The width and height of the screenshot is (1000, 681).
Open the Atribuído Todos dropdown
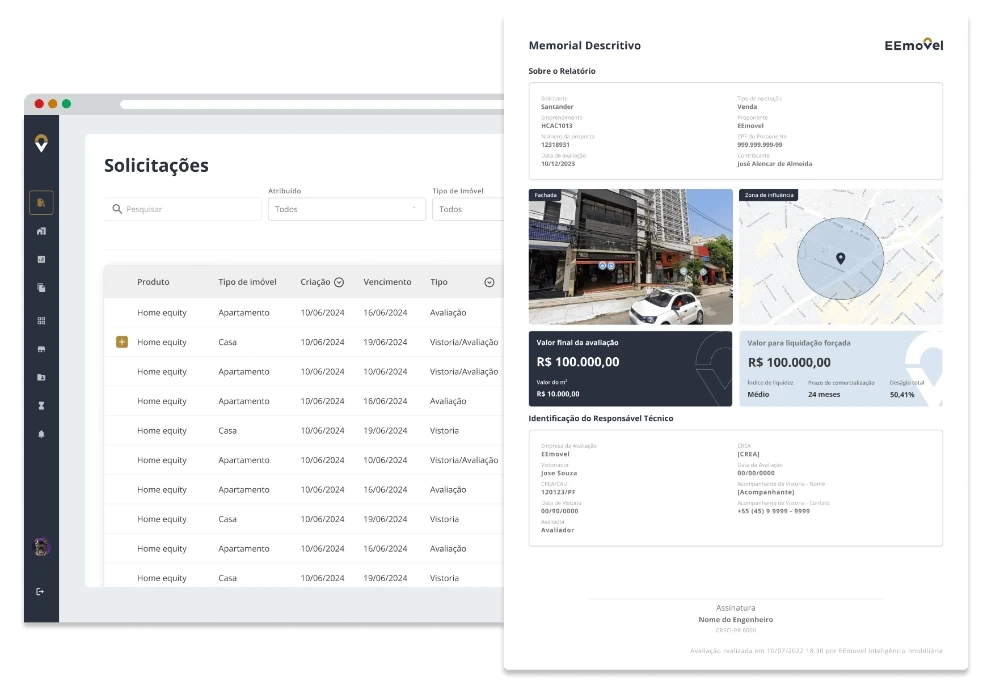click(x=347, y=209)
